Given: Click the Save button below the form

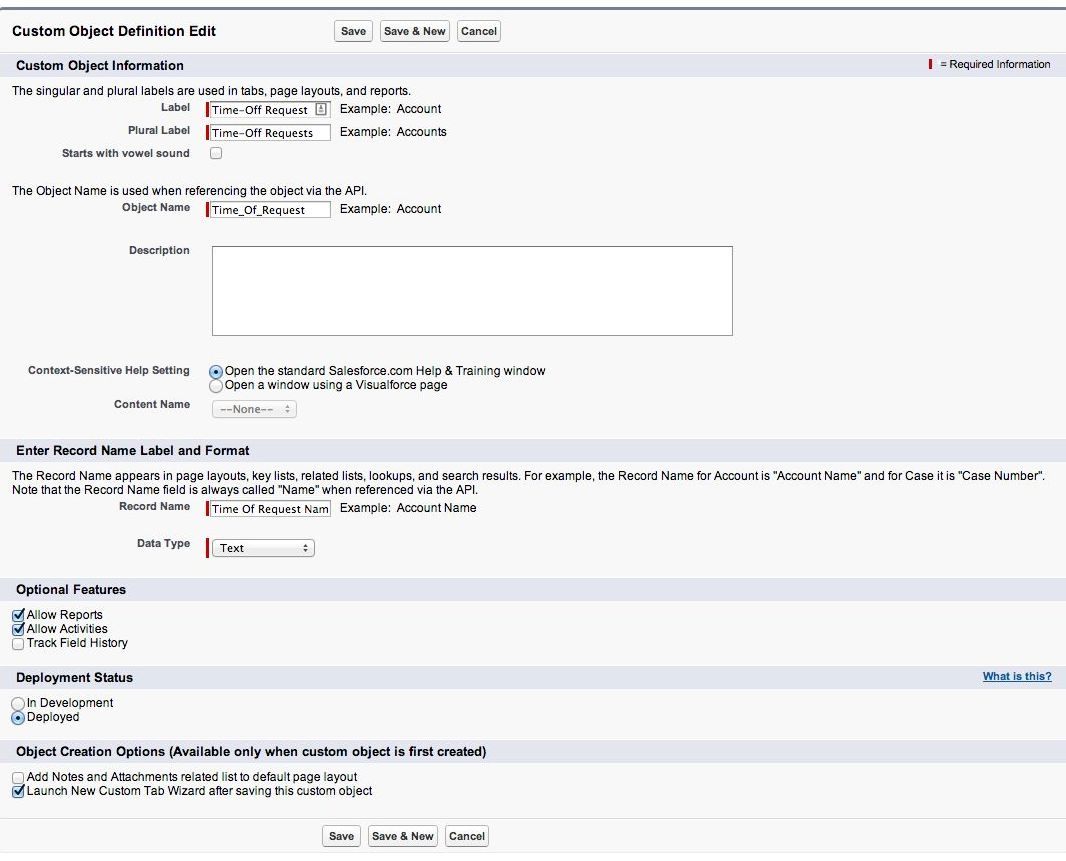Looking at the screenshot, I should [x=341, y=837].
